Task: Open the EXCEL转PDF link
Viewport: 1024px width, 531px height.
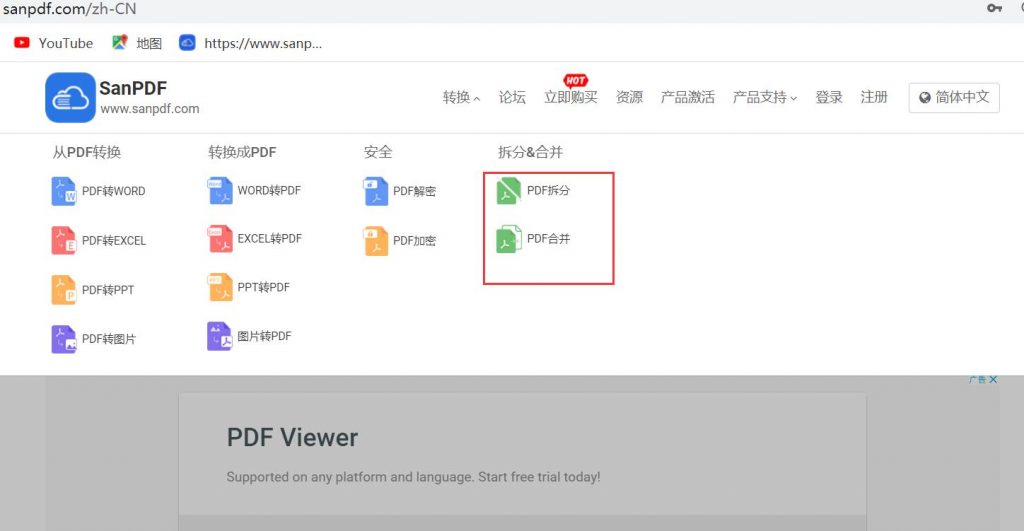Action: pos(270,239)
